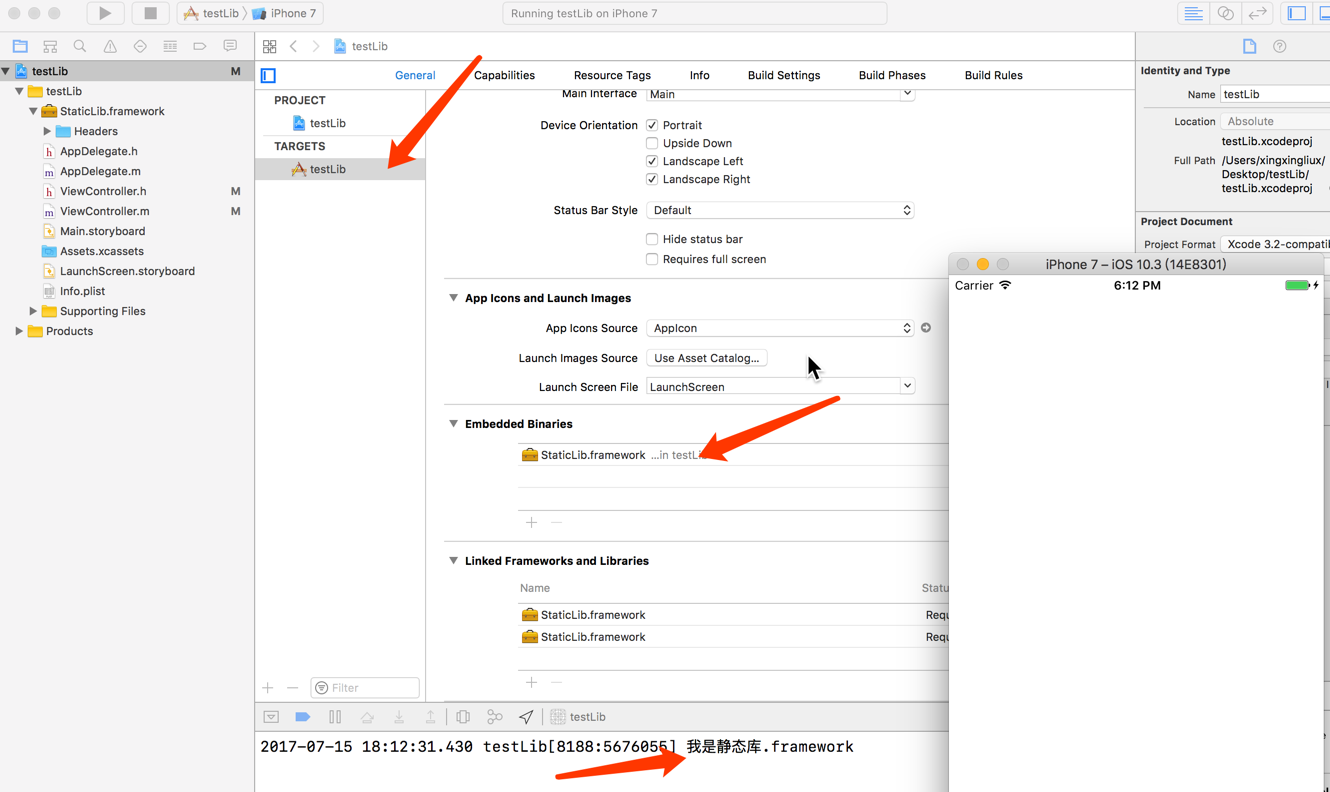Pause program execution in debug bar

pos(335,717)
